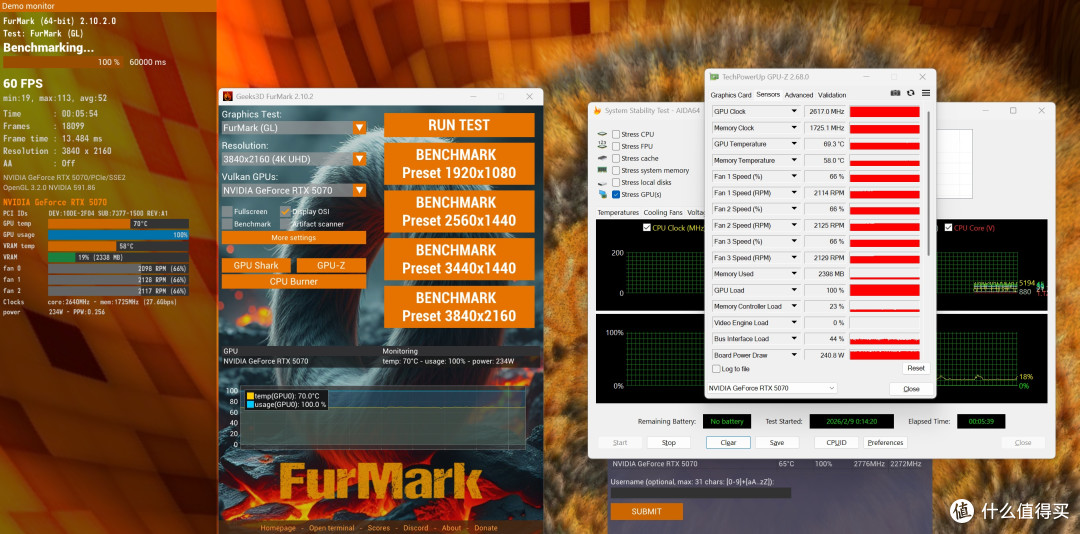Open the Board Power Draw sensor dropdown arrow
The image size is (1080, 534).
[794, 355]
